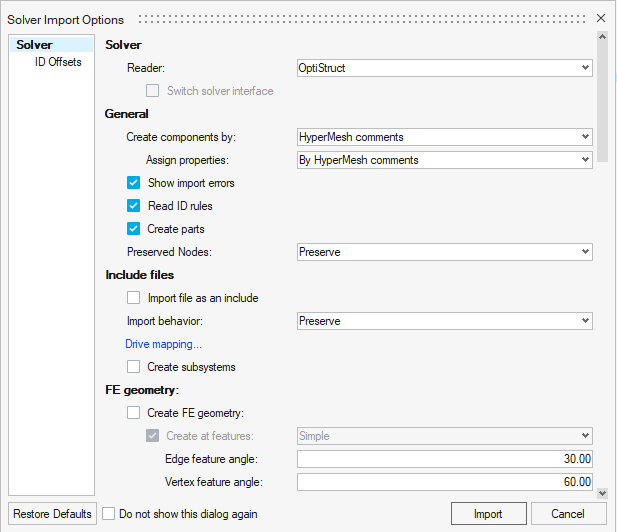Expand the Create components by dropdown
Image resolution: width=617 pixels, height=532 pixels.
444,137
